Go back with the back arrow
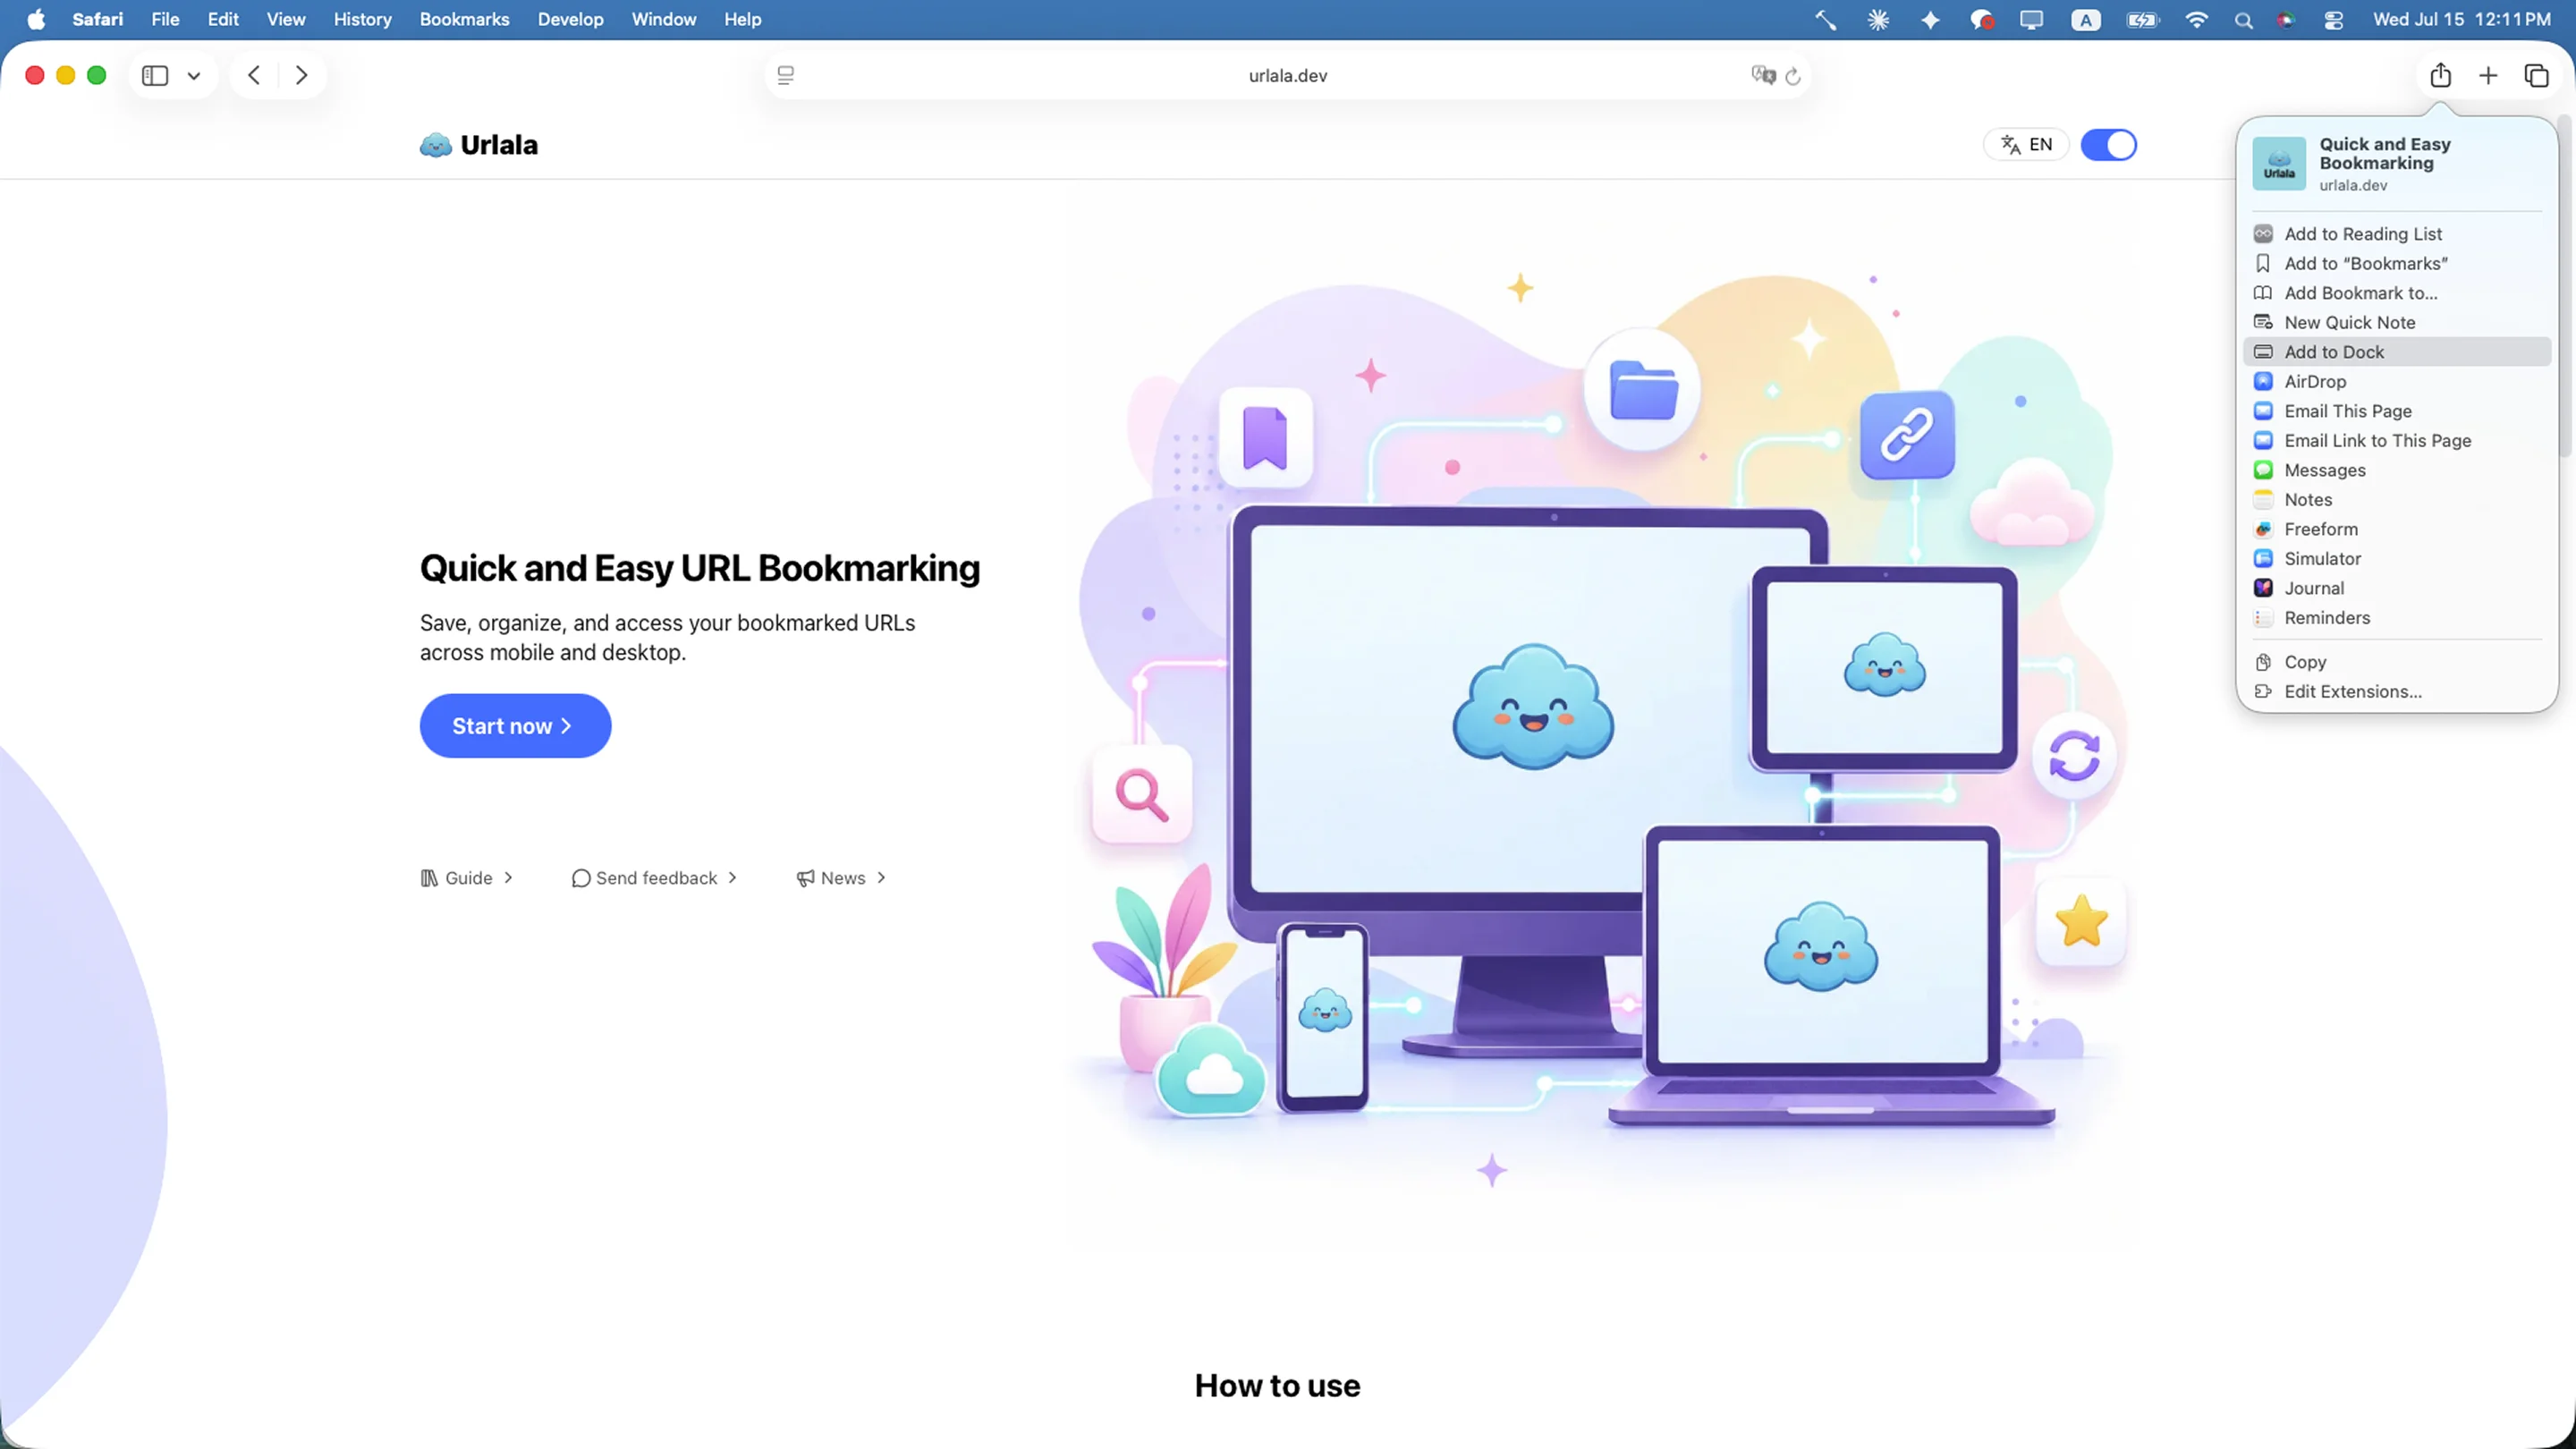This screenshot has width=2576, height=1449. pyautogui.click(x=254, y=75)
